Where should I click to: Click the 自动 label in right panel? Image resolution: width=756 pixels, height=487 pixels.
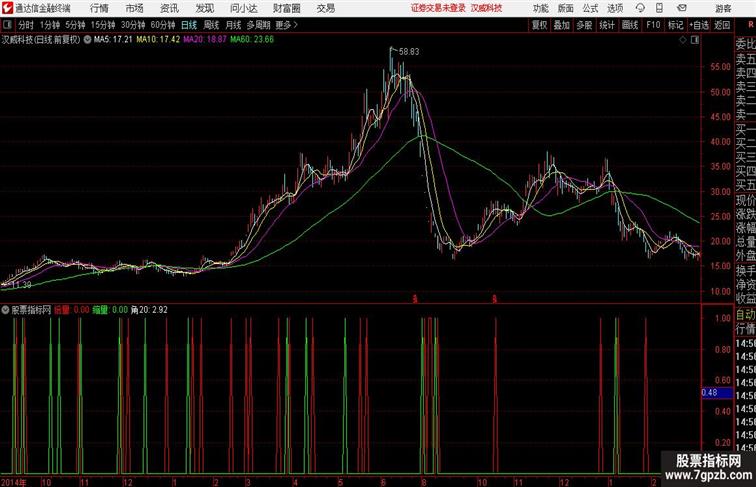point(745,315)
